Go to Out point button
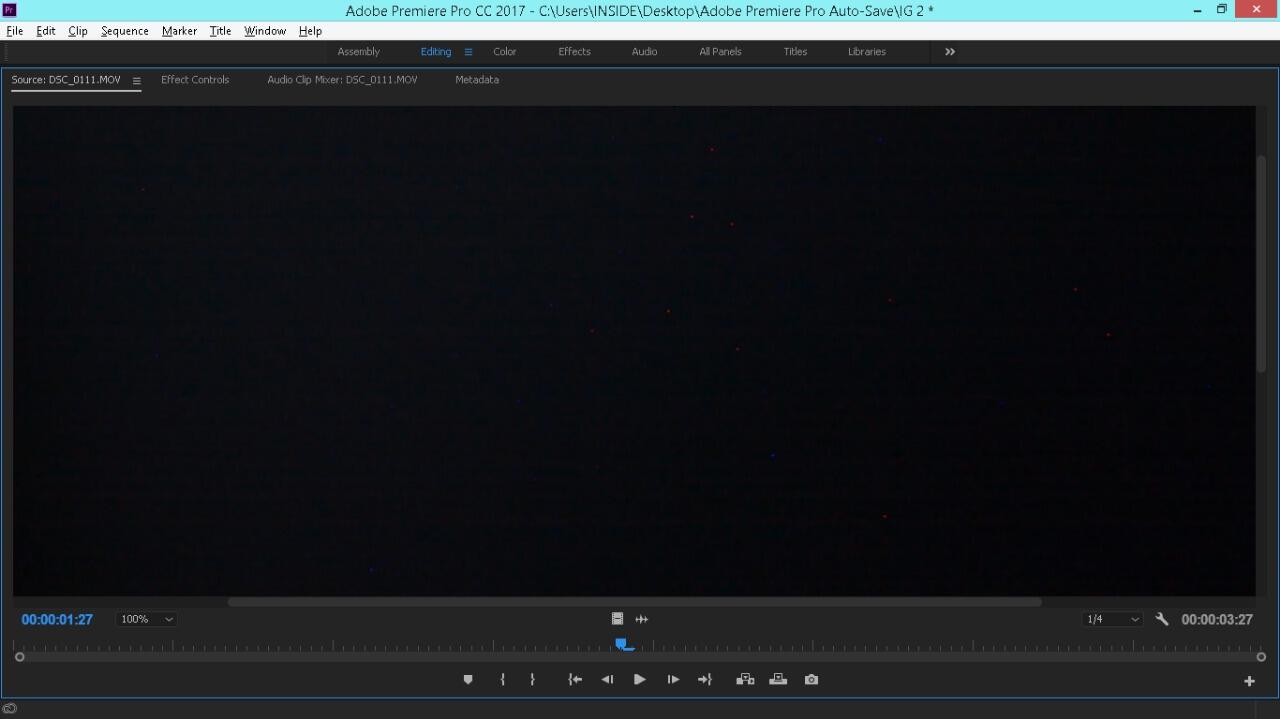 pyautogui.click(x=705, y=680)
